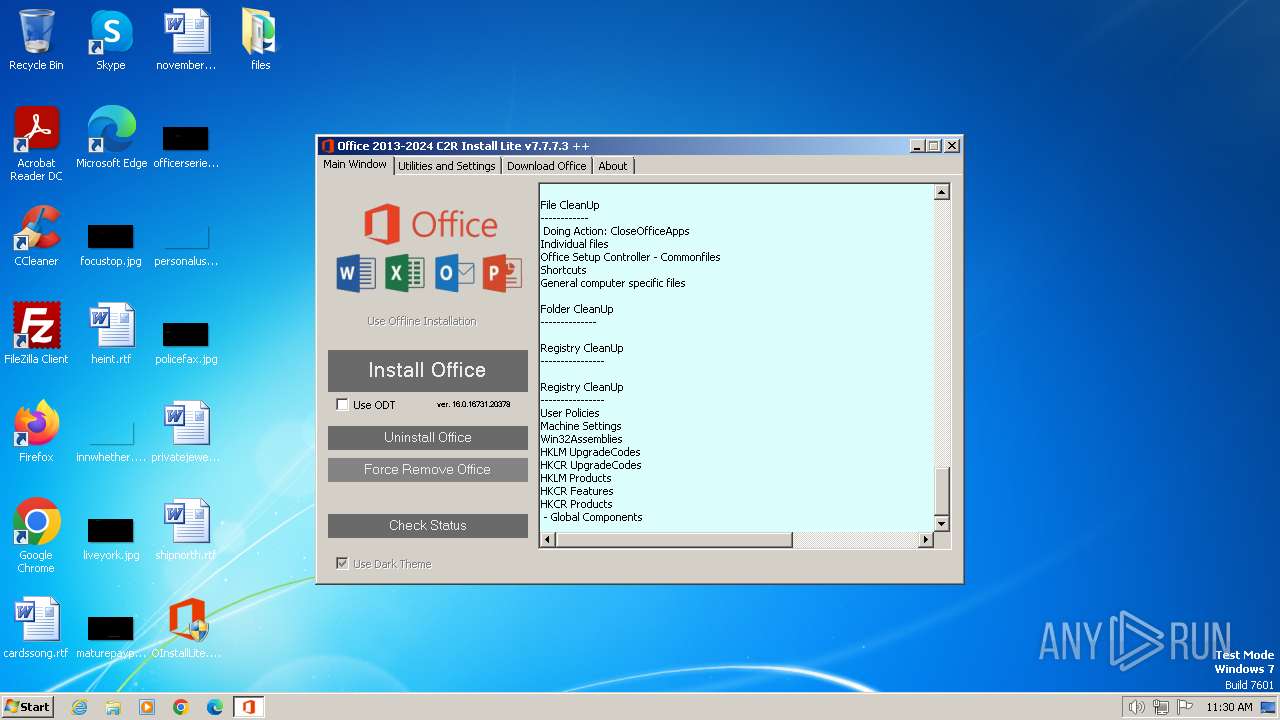Click Force Remove Office button
1280x720 pixels.
pos(428,470)
